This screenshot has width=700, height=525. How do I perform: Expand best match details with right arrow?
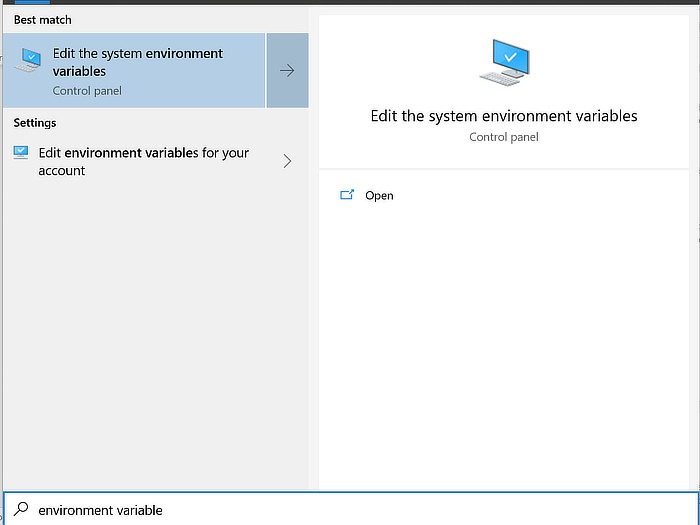tap(287, 71)
